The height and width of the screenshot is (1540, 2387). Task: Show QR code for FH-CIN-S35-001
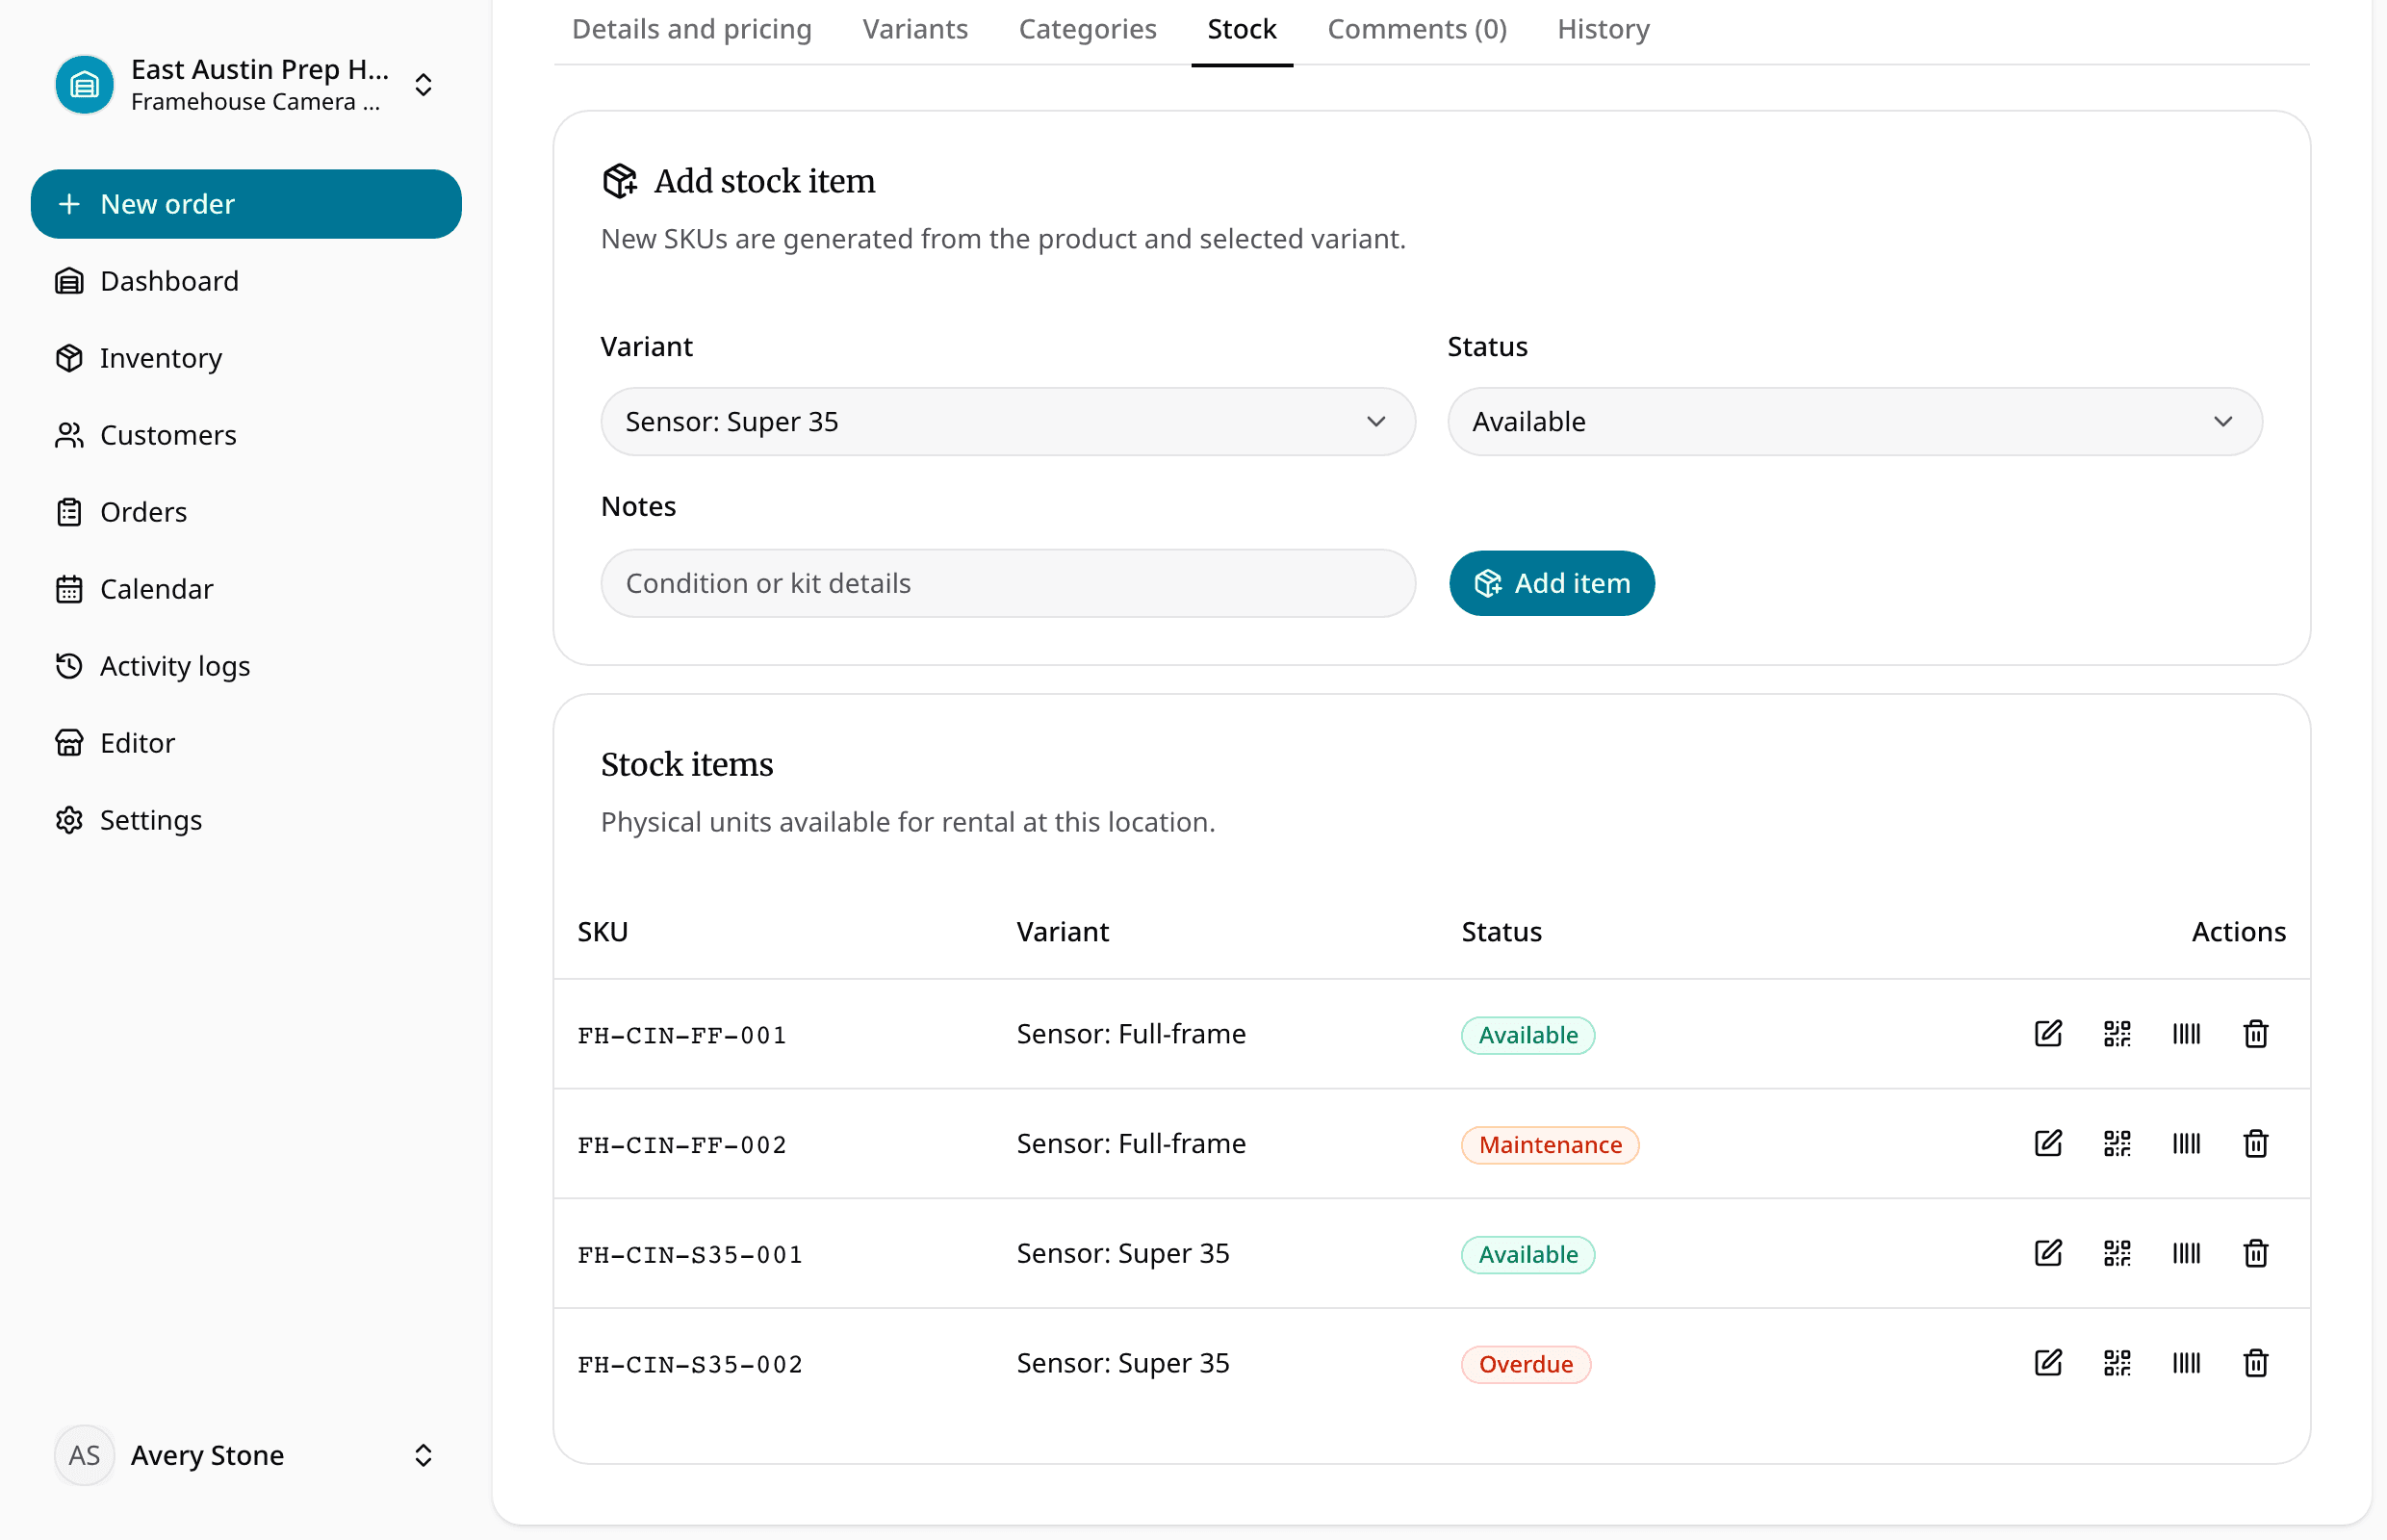click(x=2117, y=1253)
